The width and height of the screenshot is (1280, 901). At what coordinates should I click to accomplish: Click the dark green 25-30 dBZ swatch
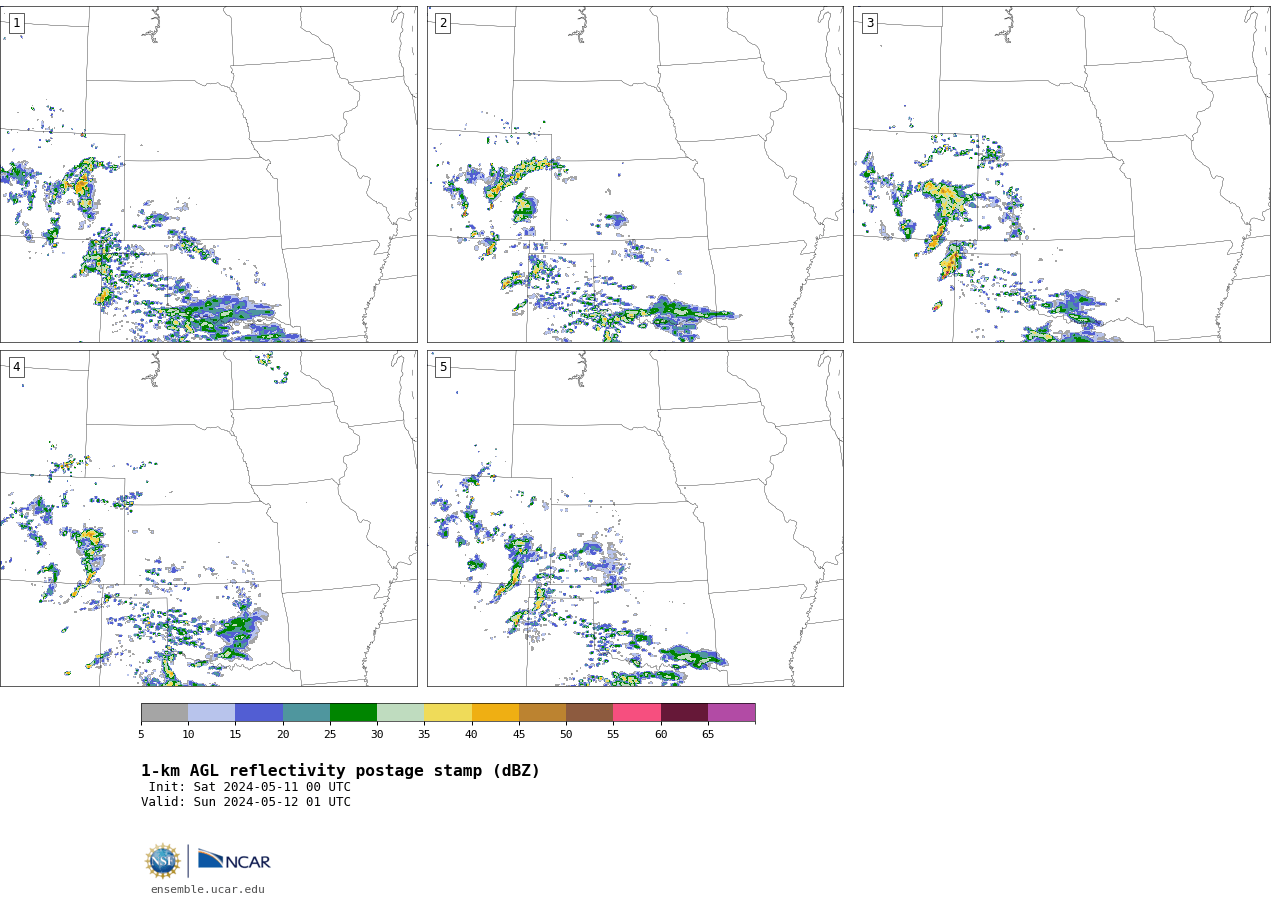coord(353,712)
